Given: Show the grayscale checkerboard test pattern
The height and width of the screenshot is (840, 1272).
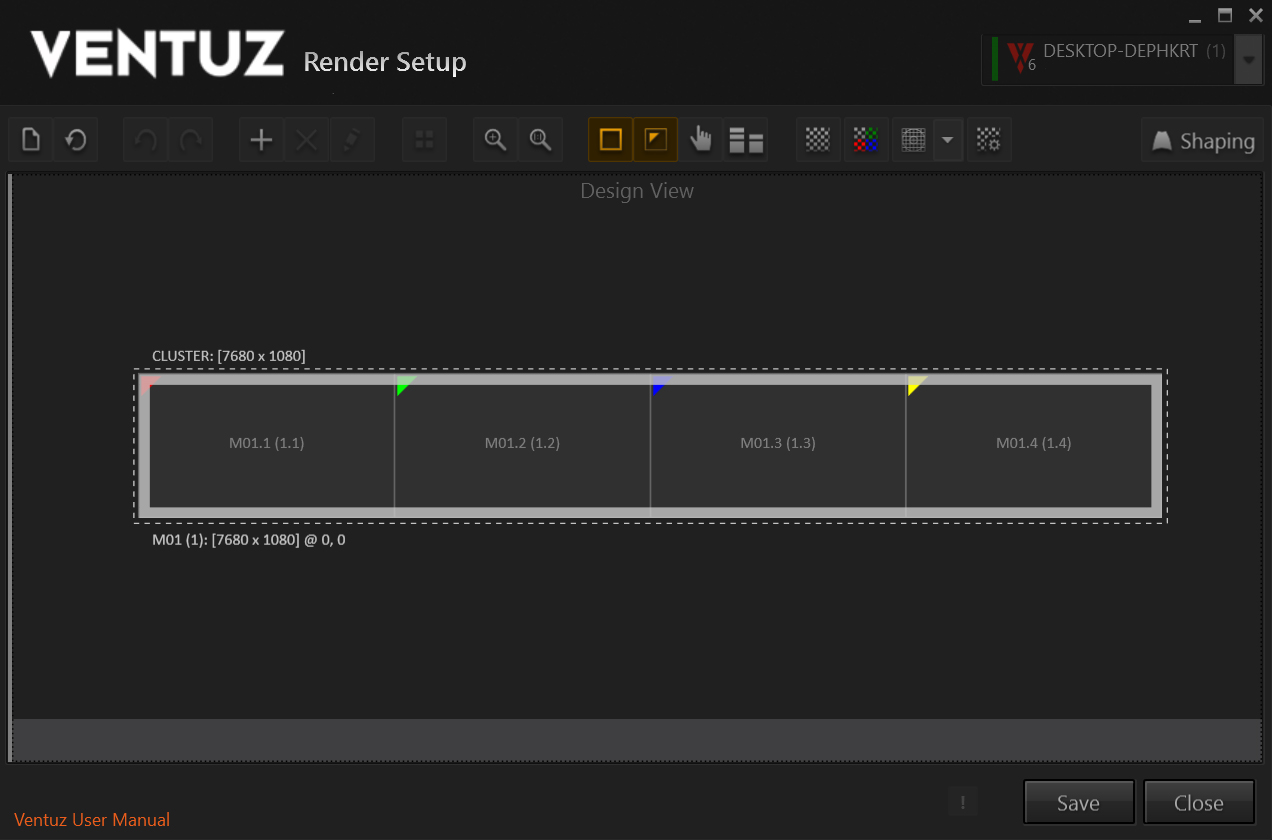Looking at the screenshot, I should (x=818, y=140).
